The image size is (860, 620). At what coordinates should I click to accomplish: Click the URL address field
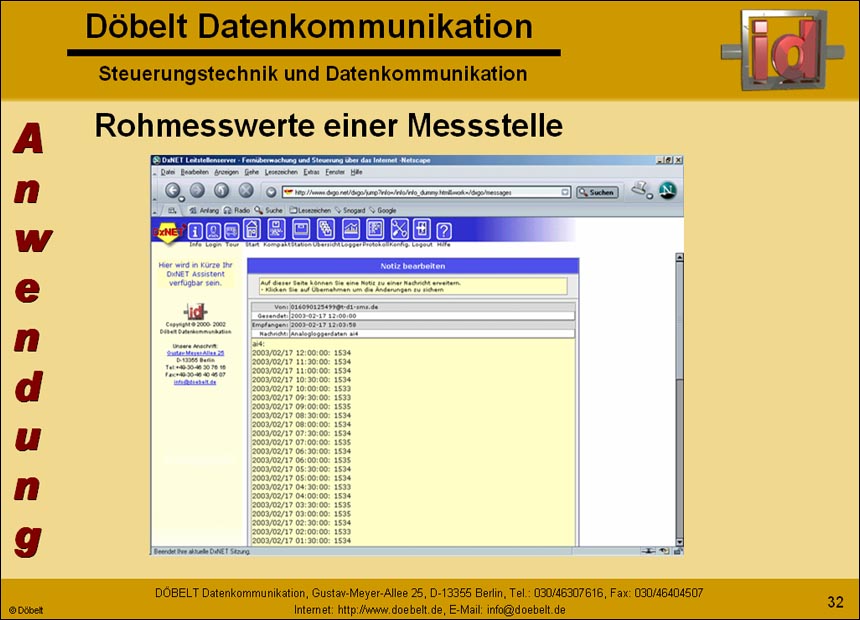pos(426,193)
